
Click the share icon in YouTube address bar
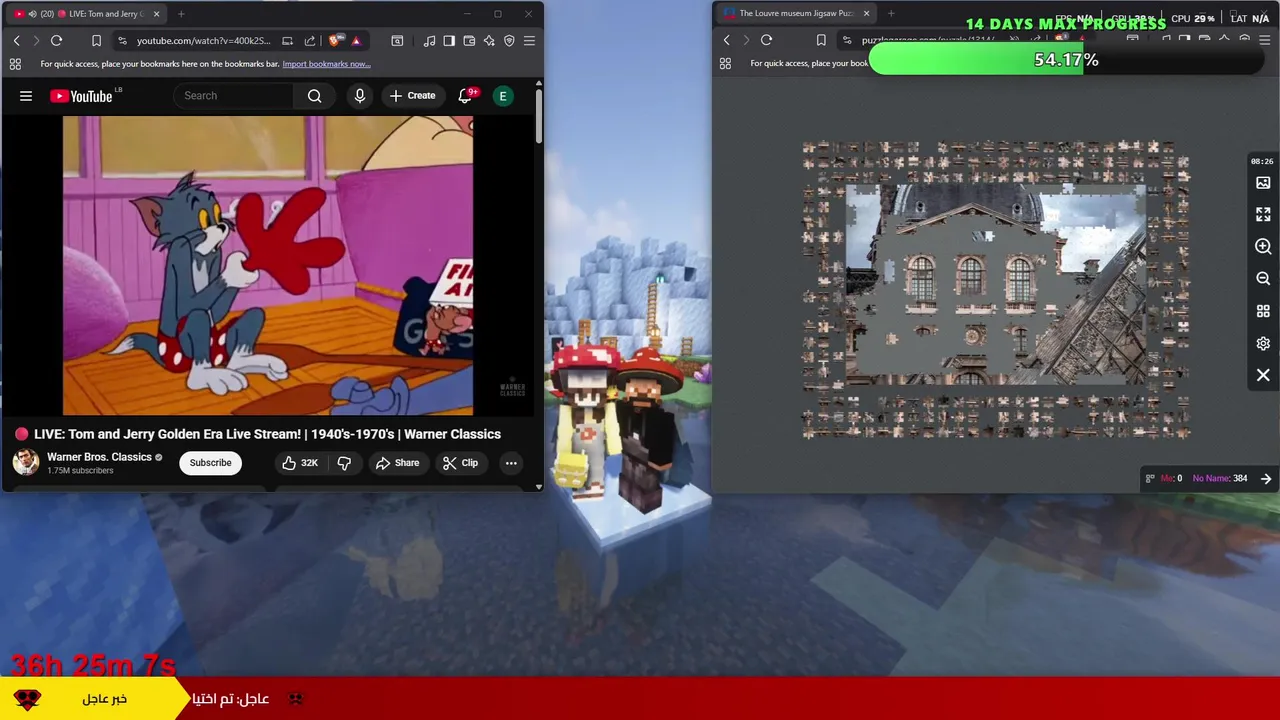coord(309,40)
